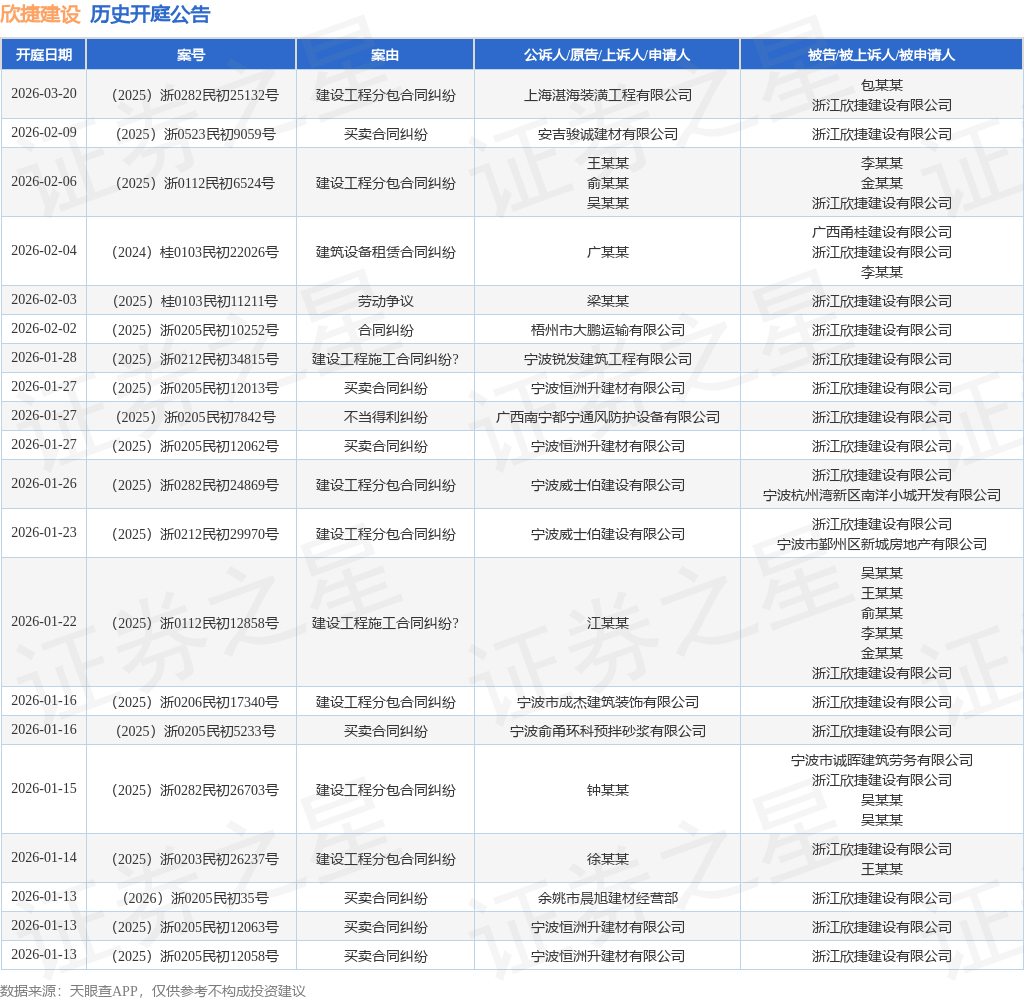Viewport: 1024px width, 1000px height.
Task: Click plaintiff 钟某某
Action: (607, 790)
